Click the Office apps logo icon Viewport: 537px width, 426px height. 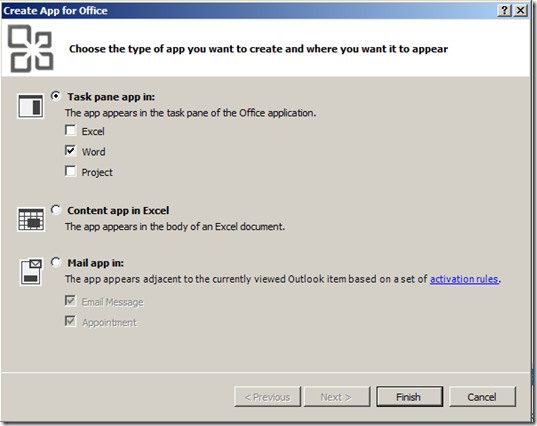(x=30, y=48)
